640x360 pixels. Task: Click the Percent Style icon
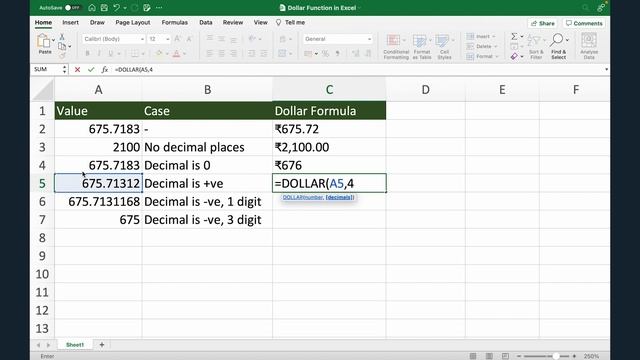click(325, 53)
